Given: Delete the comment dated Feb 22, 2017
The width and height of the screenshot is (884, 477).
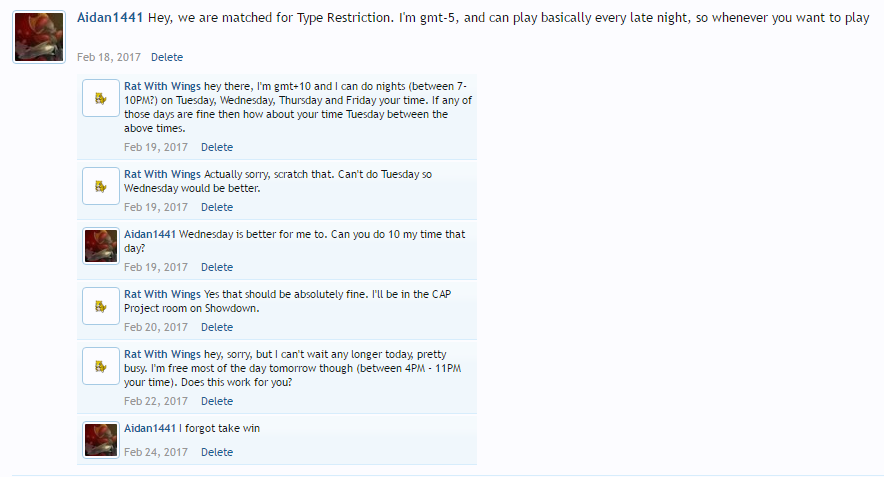Looking at the screenshot, I should [x=217, y=401].
